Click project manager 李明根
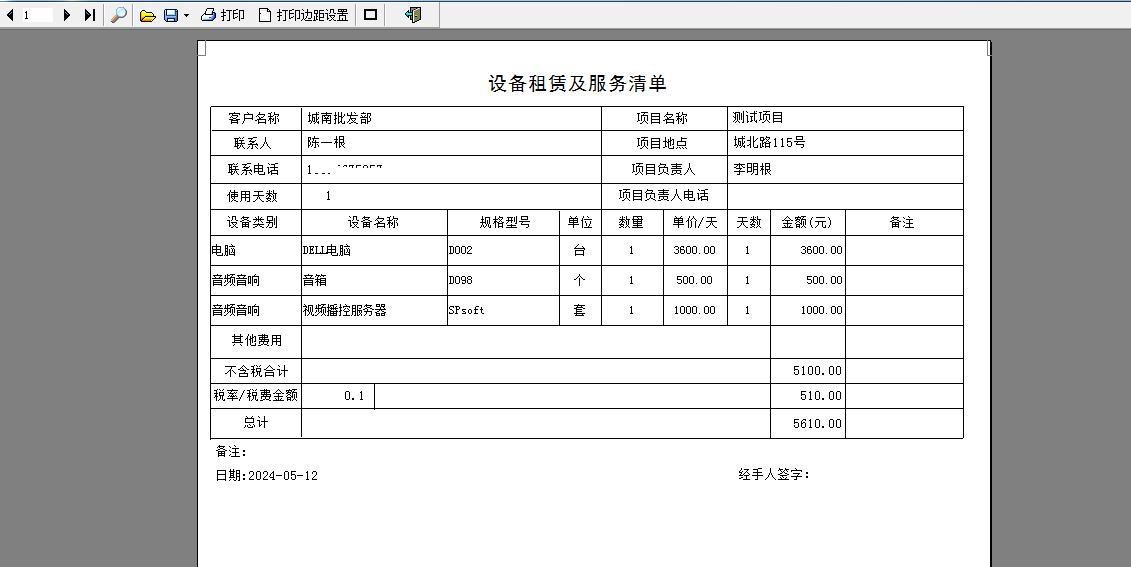The width and height of the screenshot is (1131, 567). [752, 170]
